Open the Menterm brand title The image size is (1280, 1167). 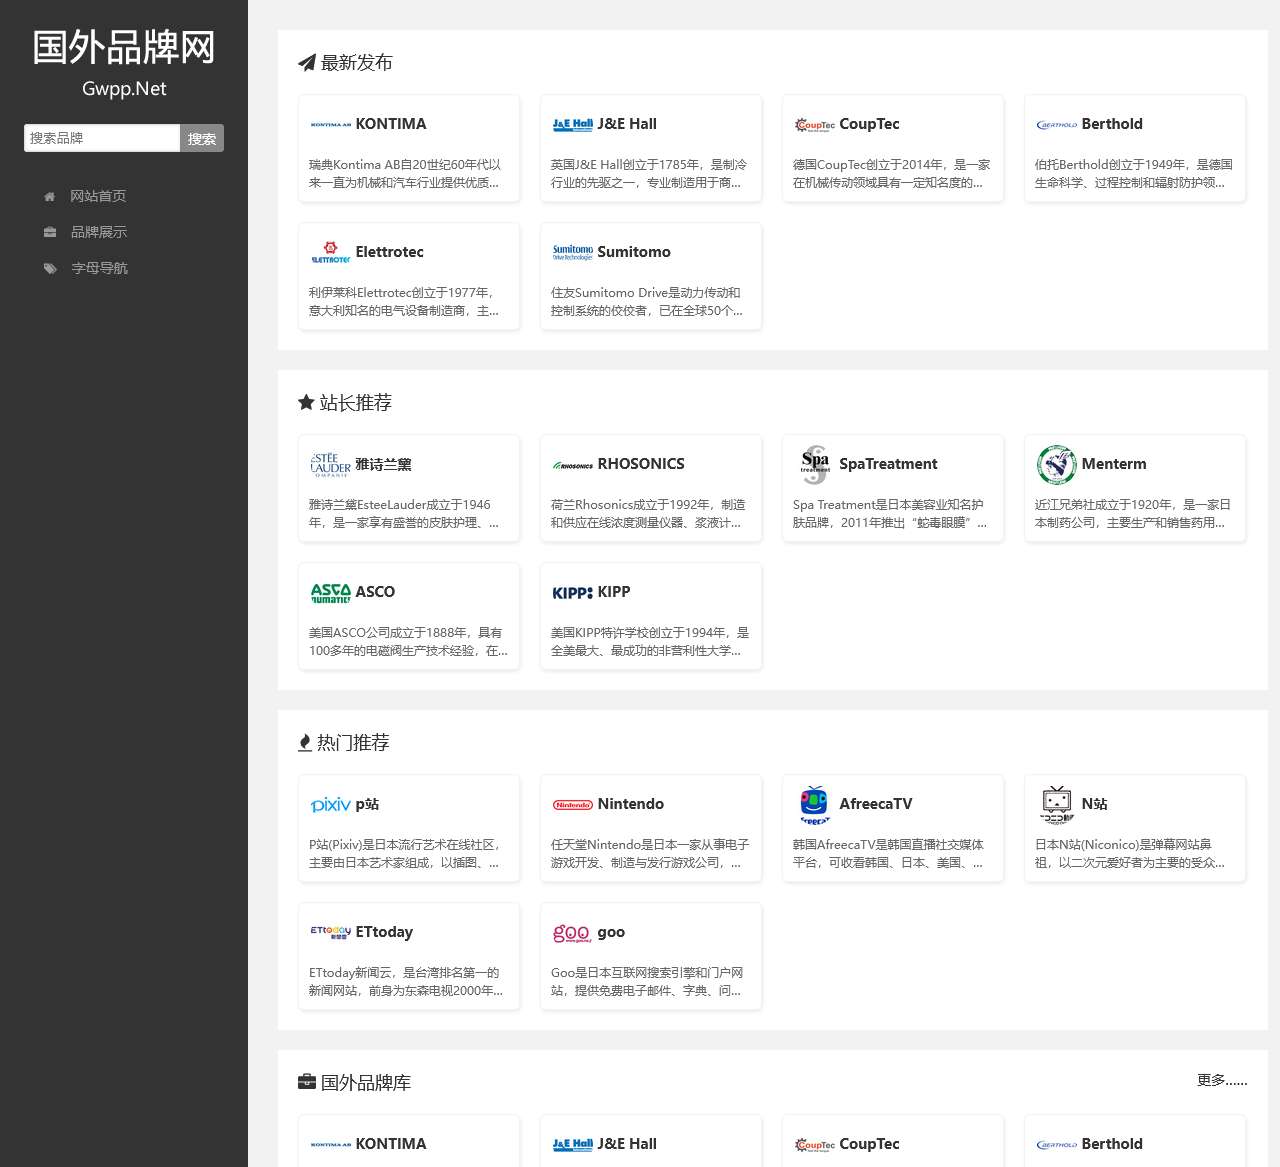click(x=1114, y=464)
